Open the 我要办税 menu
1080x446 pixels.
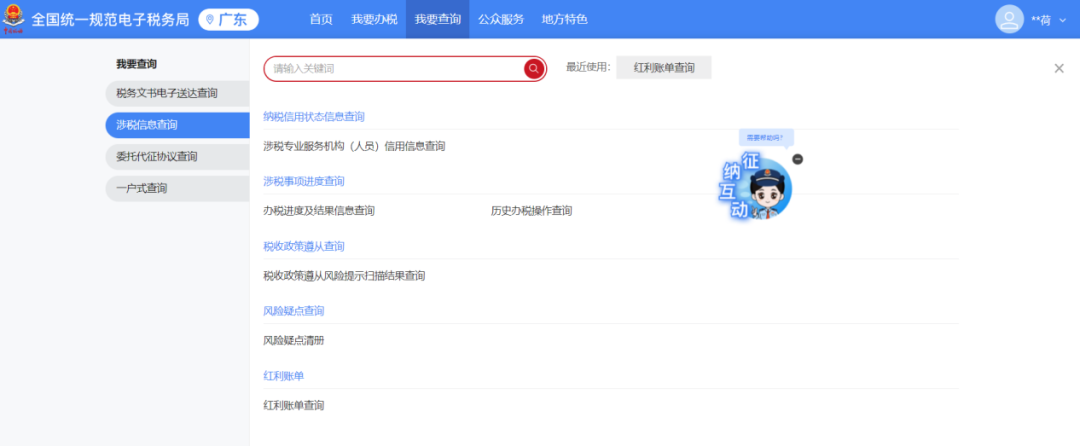coord(372,19)
